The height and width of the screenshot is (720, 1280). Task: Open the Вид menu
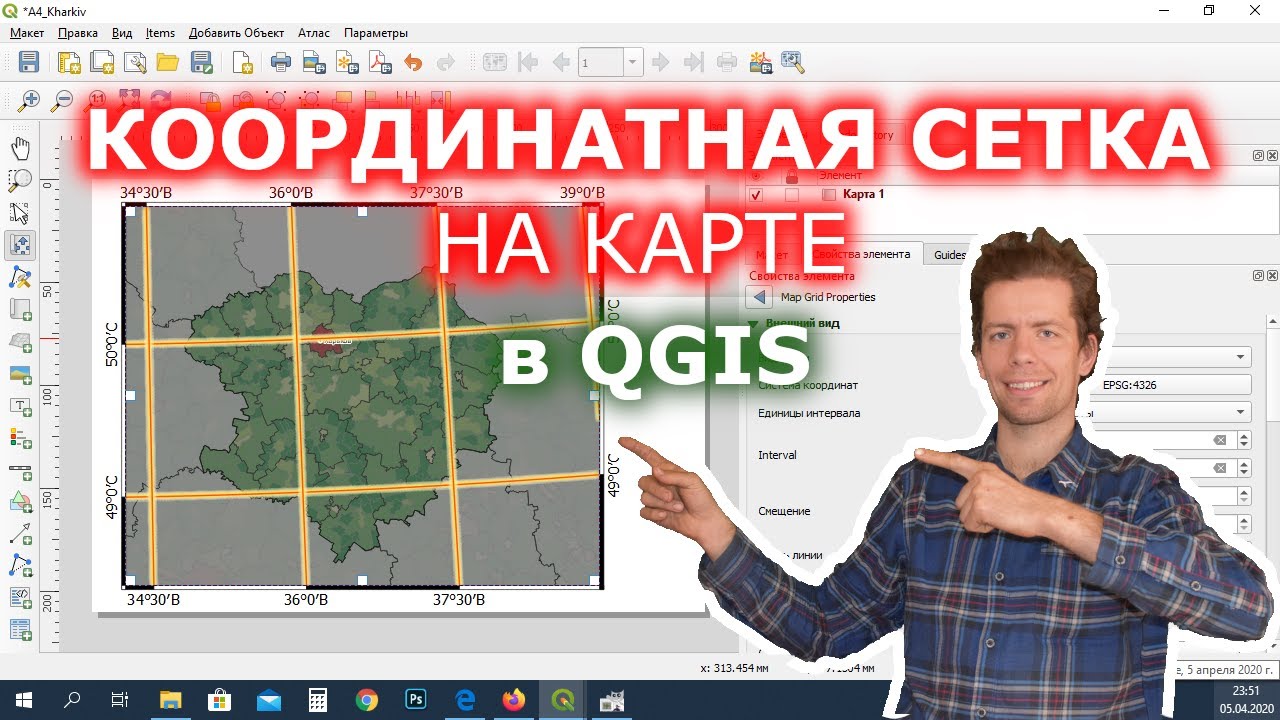122,33
